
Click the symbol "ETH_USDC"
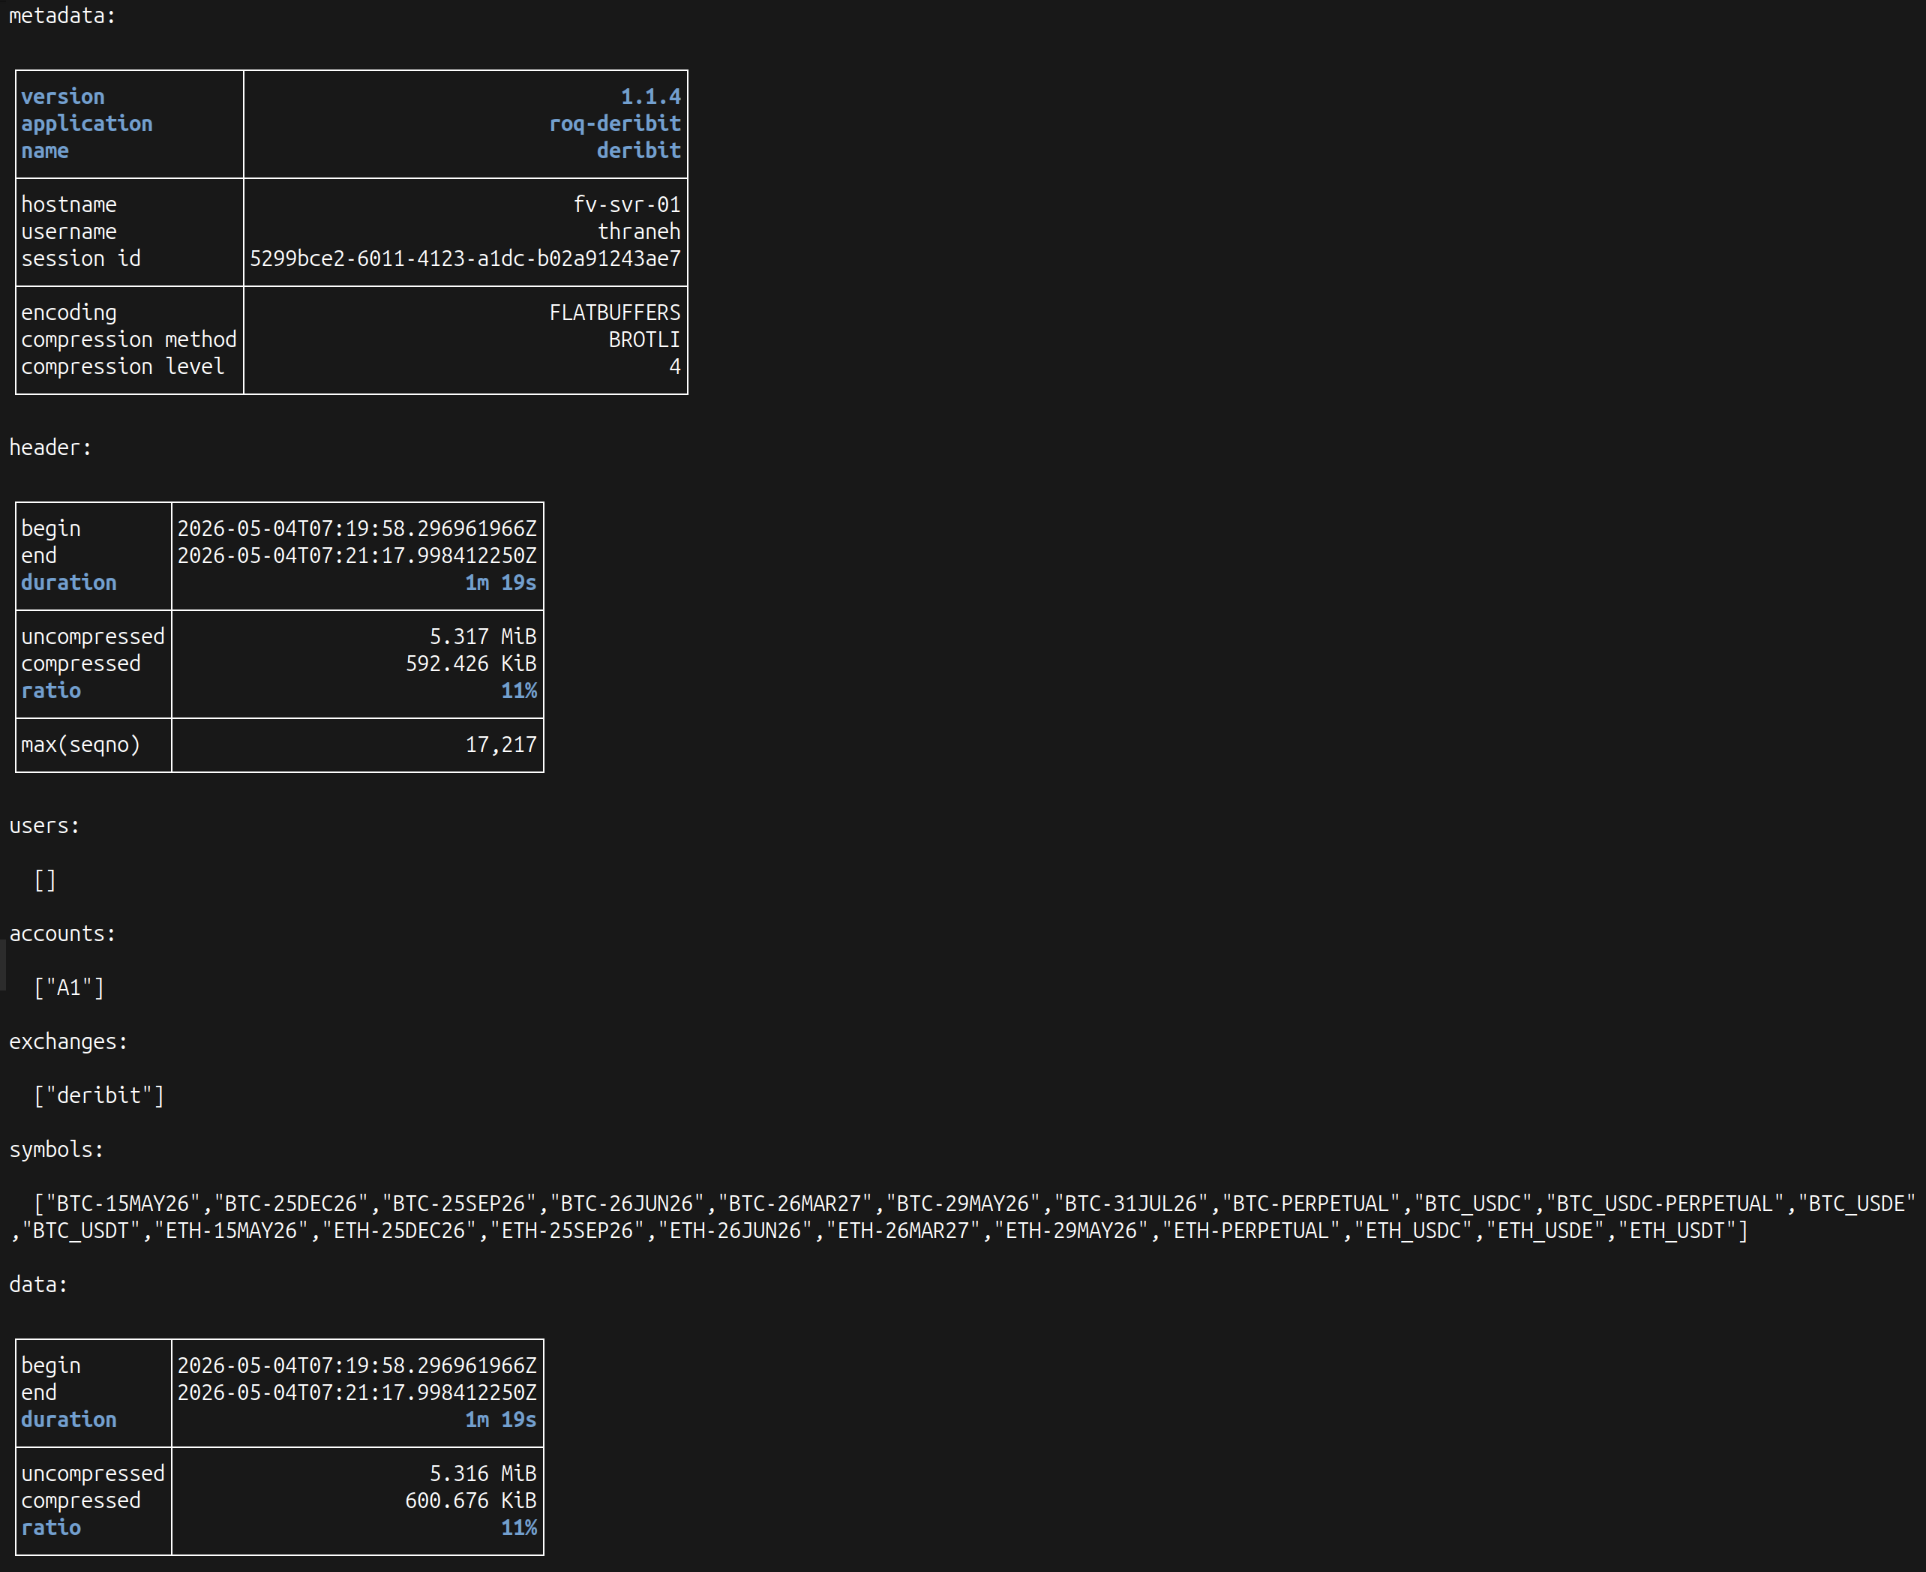(1413, 1231)
